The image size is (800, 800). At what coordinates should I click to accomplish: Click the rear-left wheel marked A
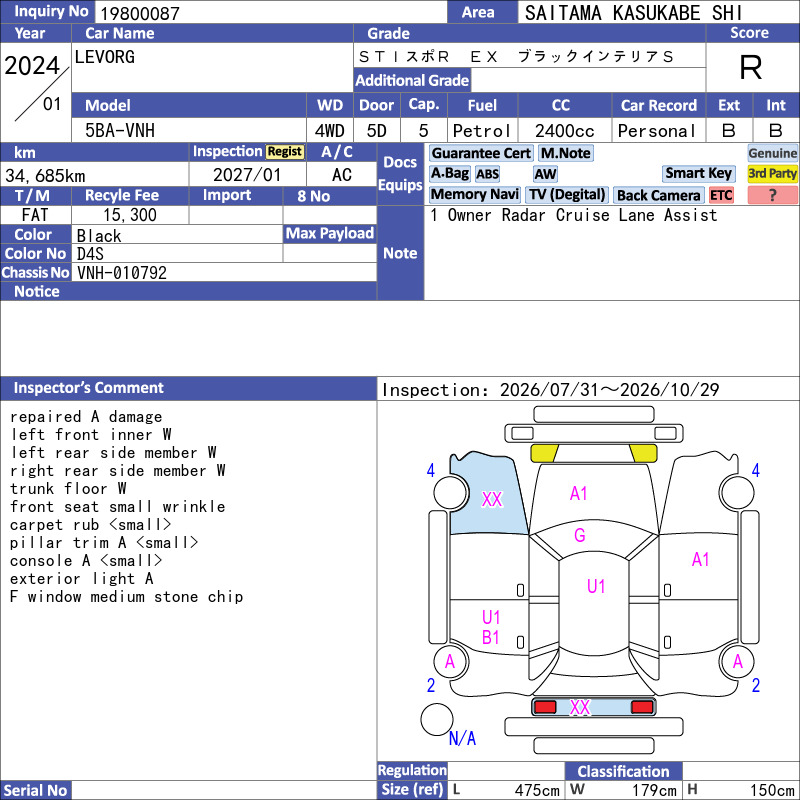[x=450, y=662]
